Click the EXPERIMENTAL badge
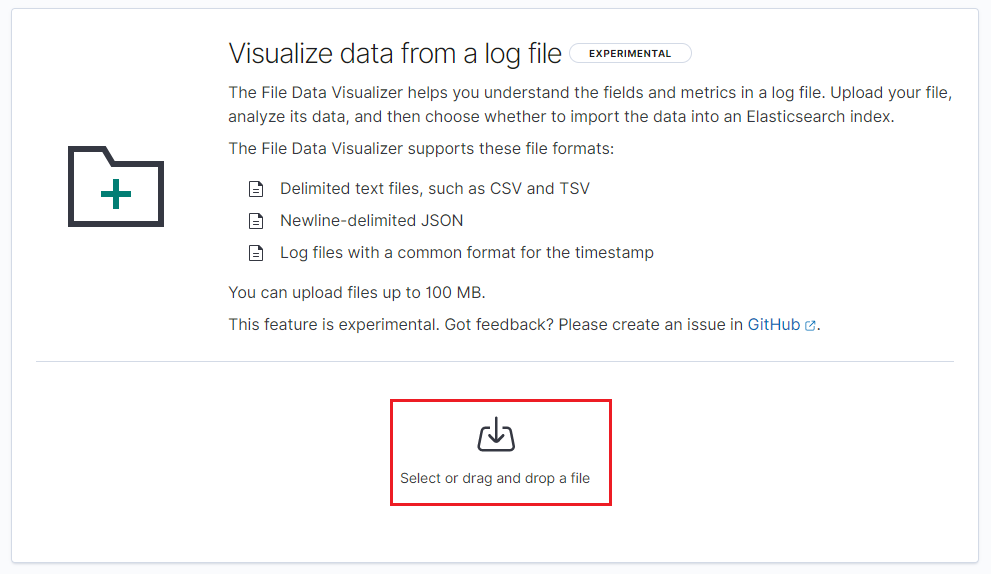The width and height of the screenshot is (991, 574). pos(630,54)
